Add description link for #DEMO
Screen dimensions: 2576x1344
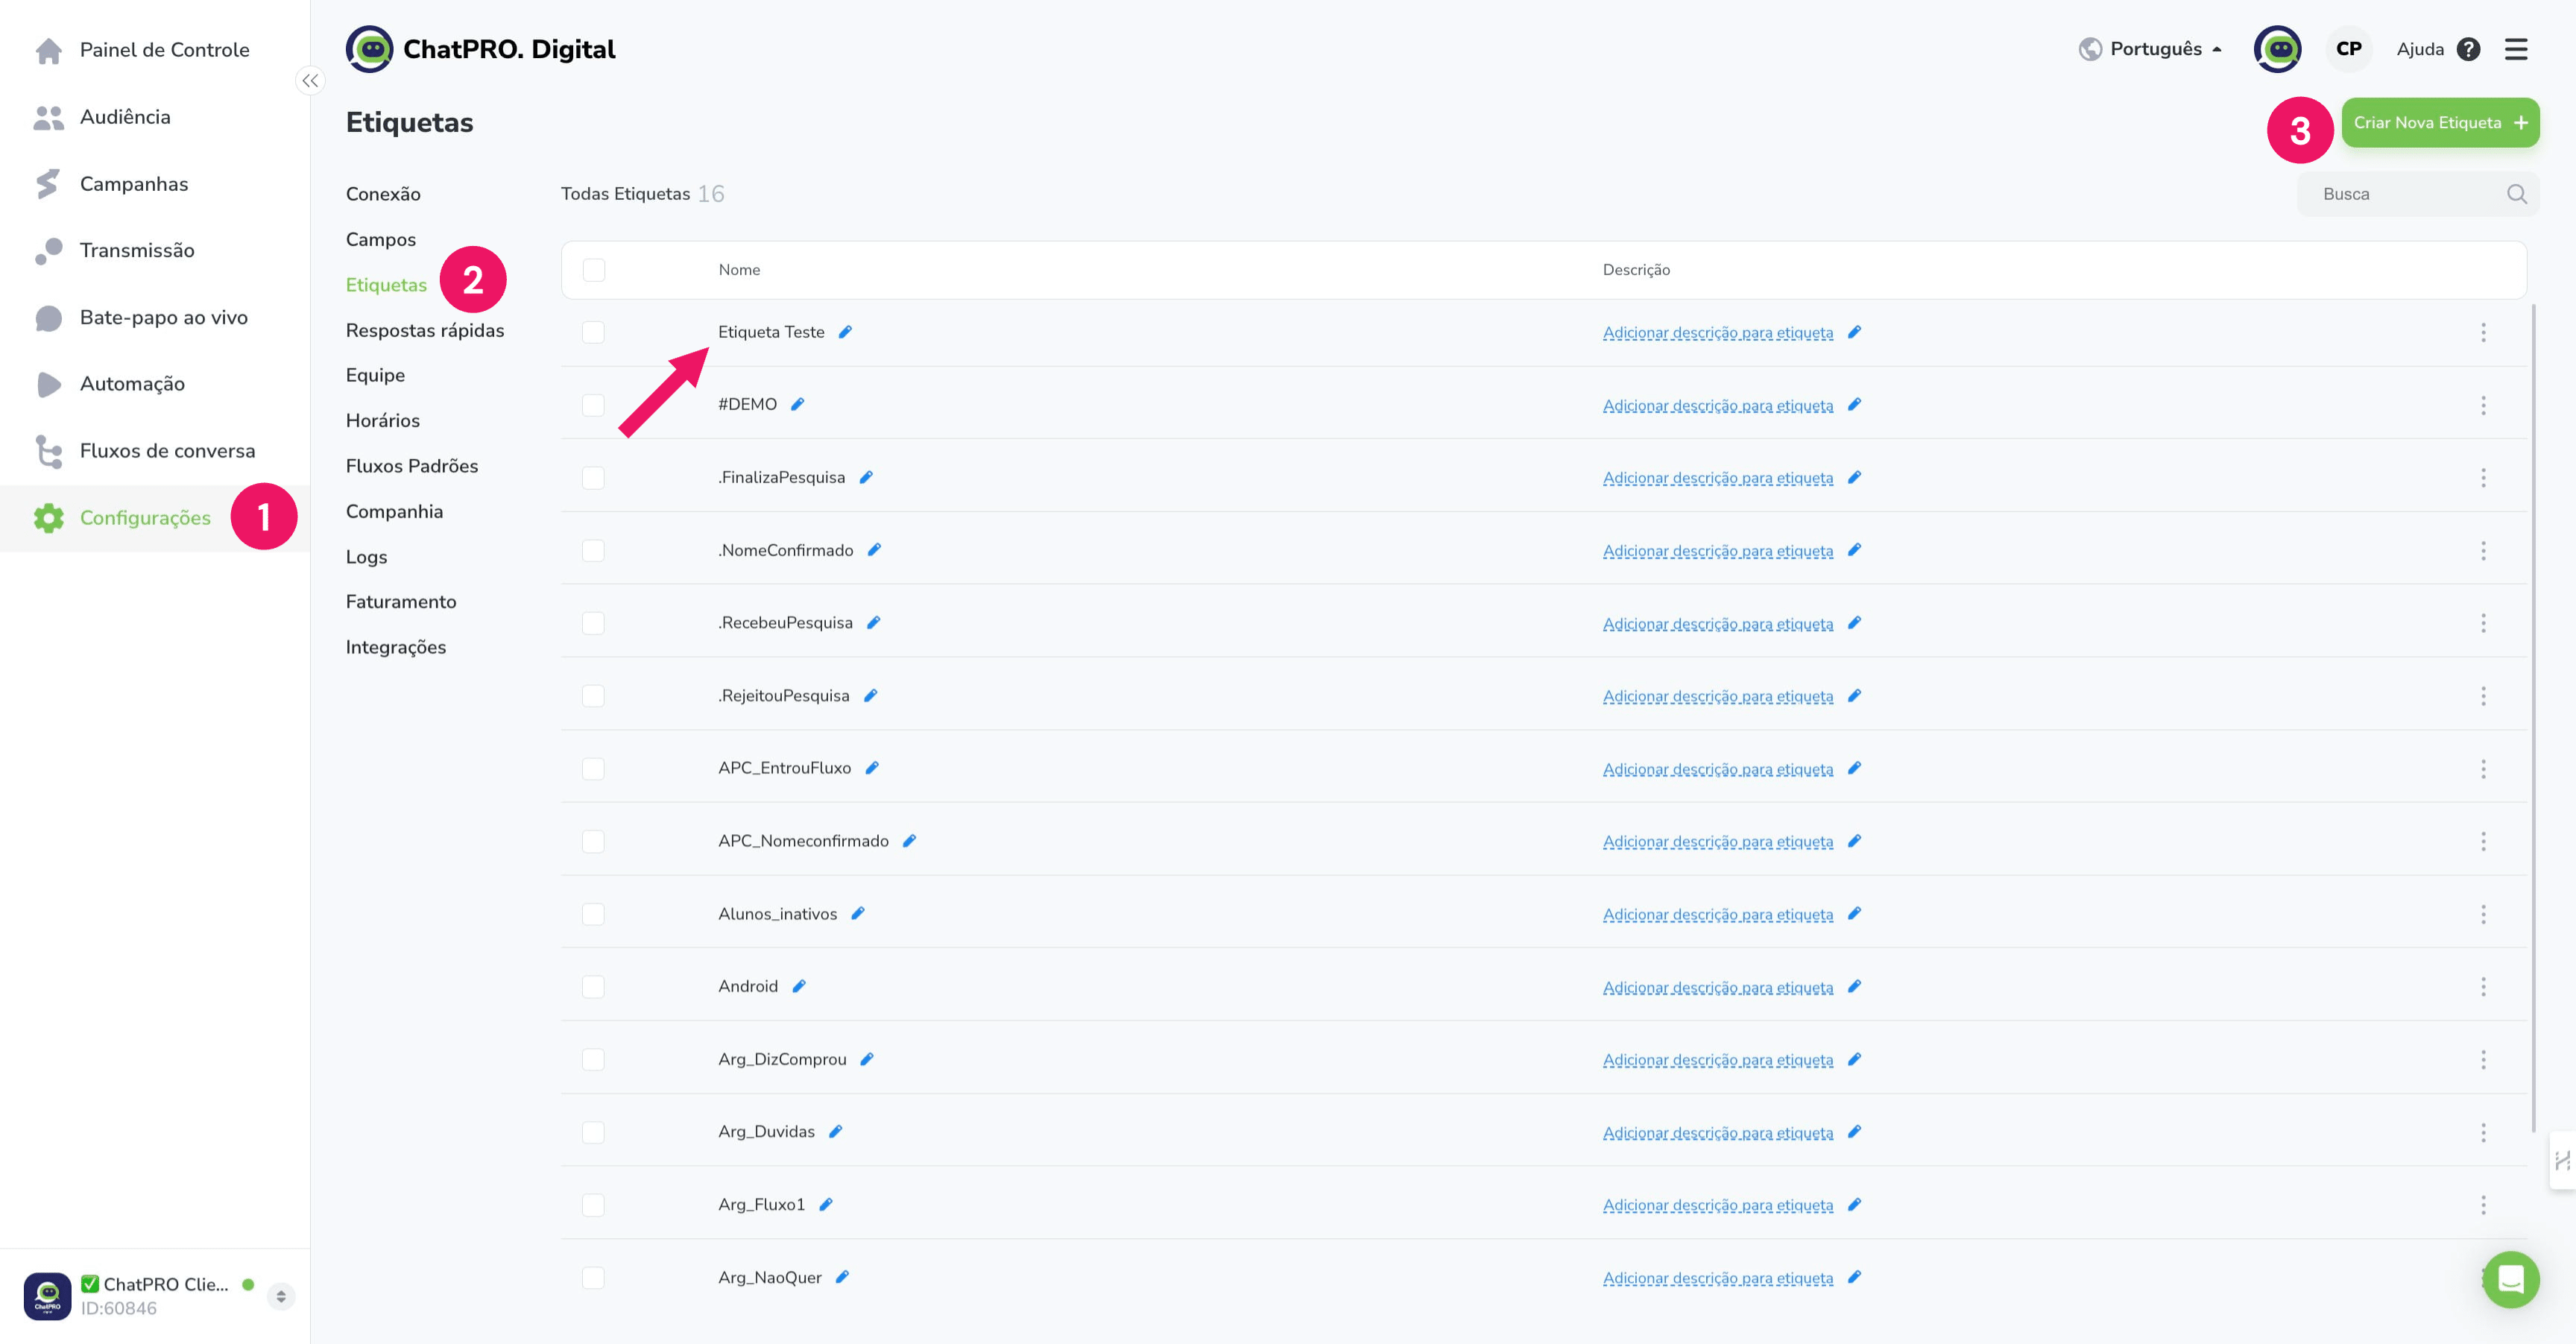pyautogui.click(x=1717, y=406)
